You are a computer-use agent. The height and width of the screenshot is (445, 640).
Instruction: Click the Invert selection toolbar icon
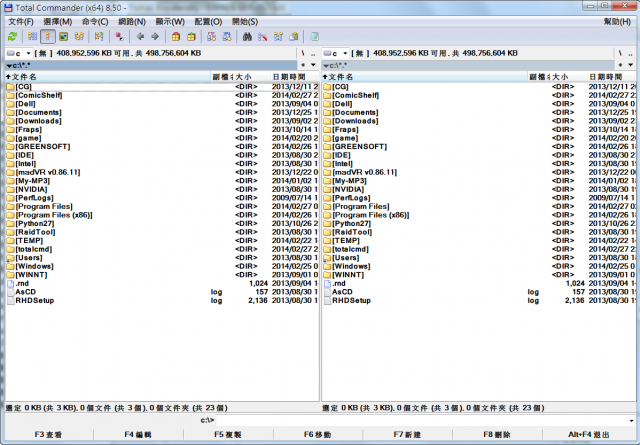tap(99, 37)
